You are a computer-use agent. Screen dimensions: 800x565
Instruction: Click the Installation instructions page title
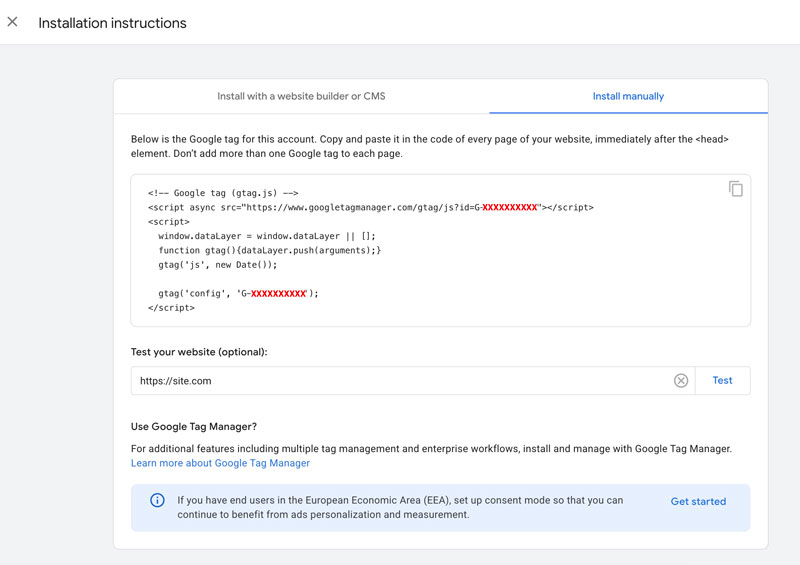(x=112, y=23)
